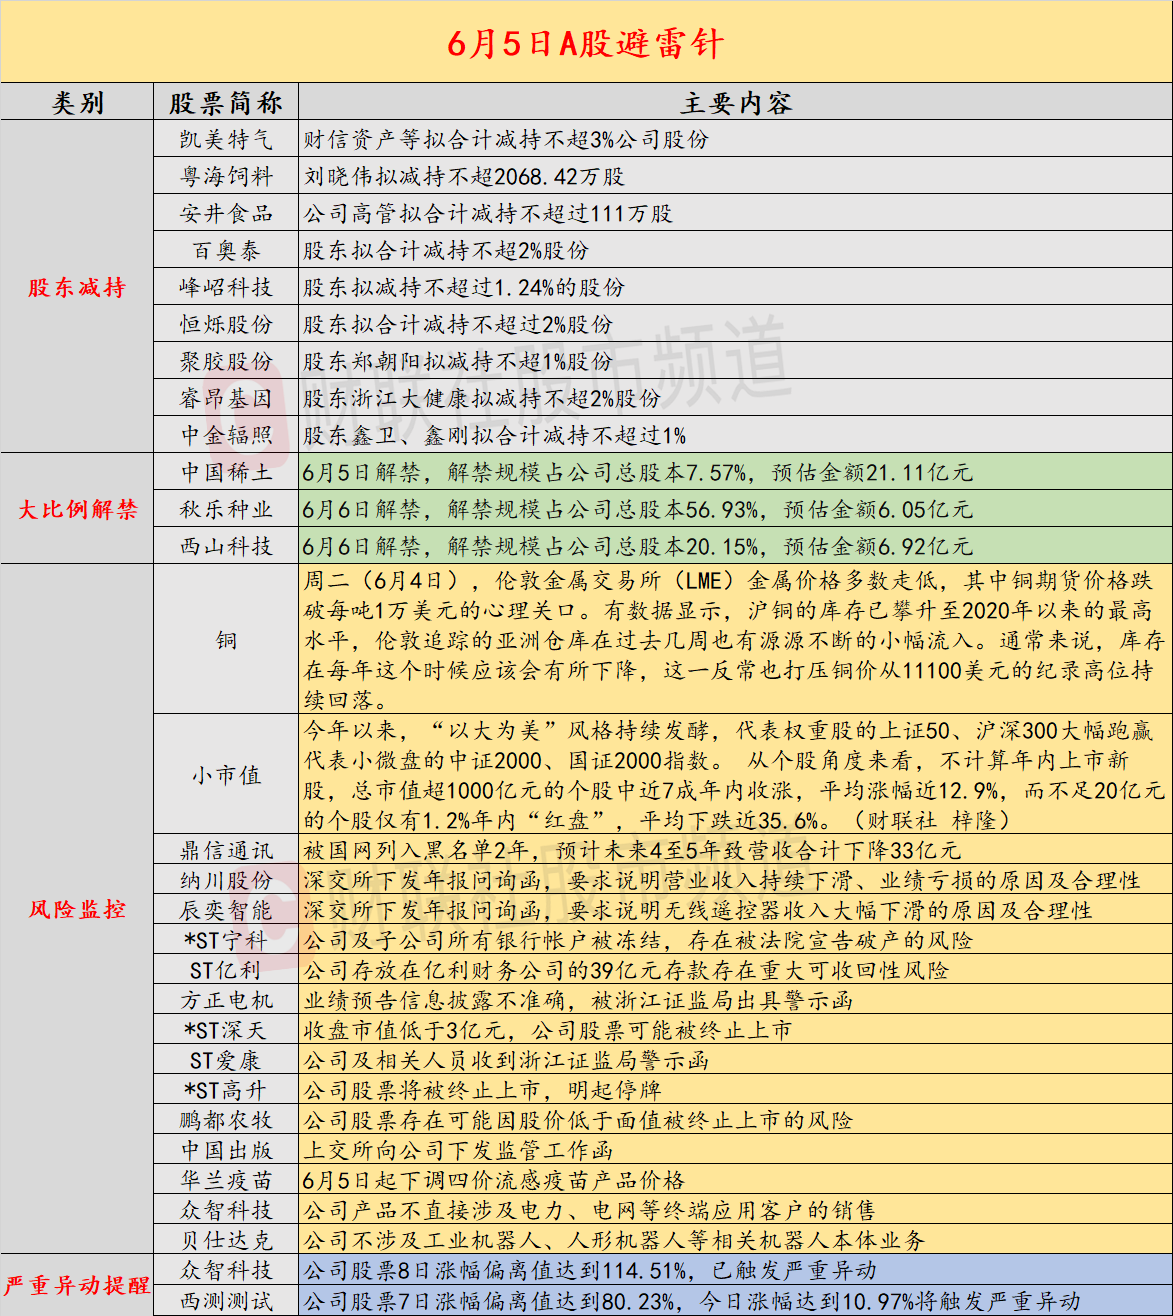Select stock name 中国出版
1173x1316 pixels.
226,1151
